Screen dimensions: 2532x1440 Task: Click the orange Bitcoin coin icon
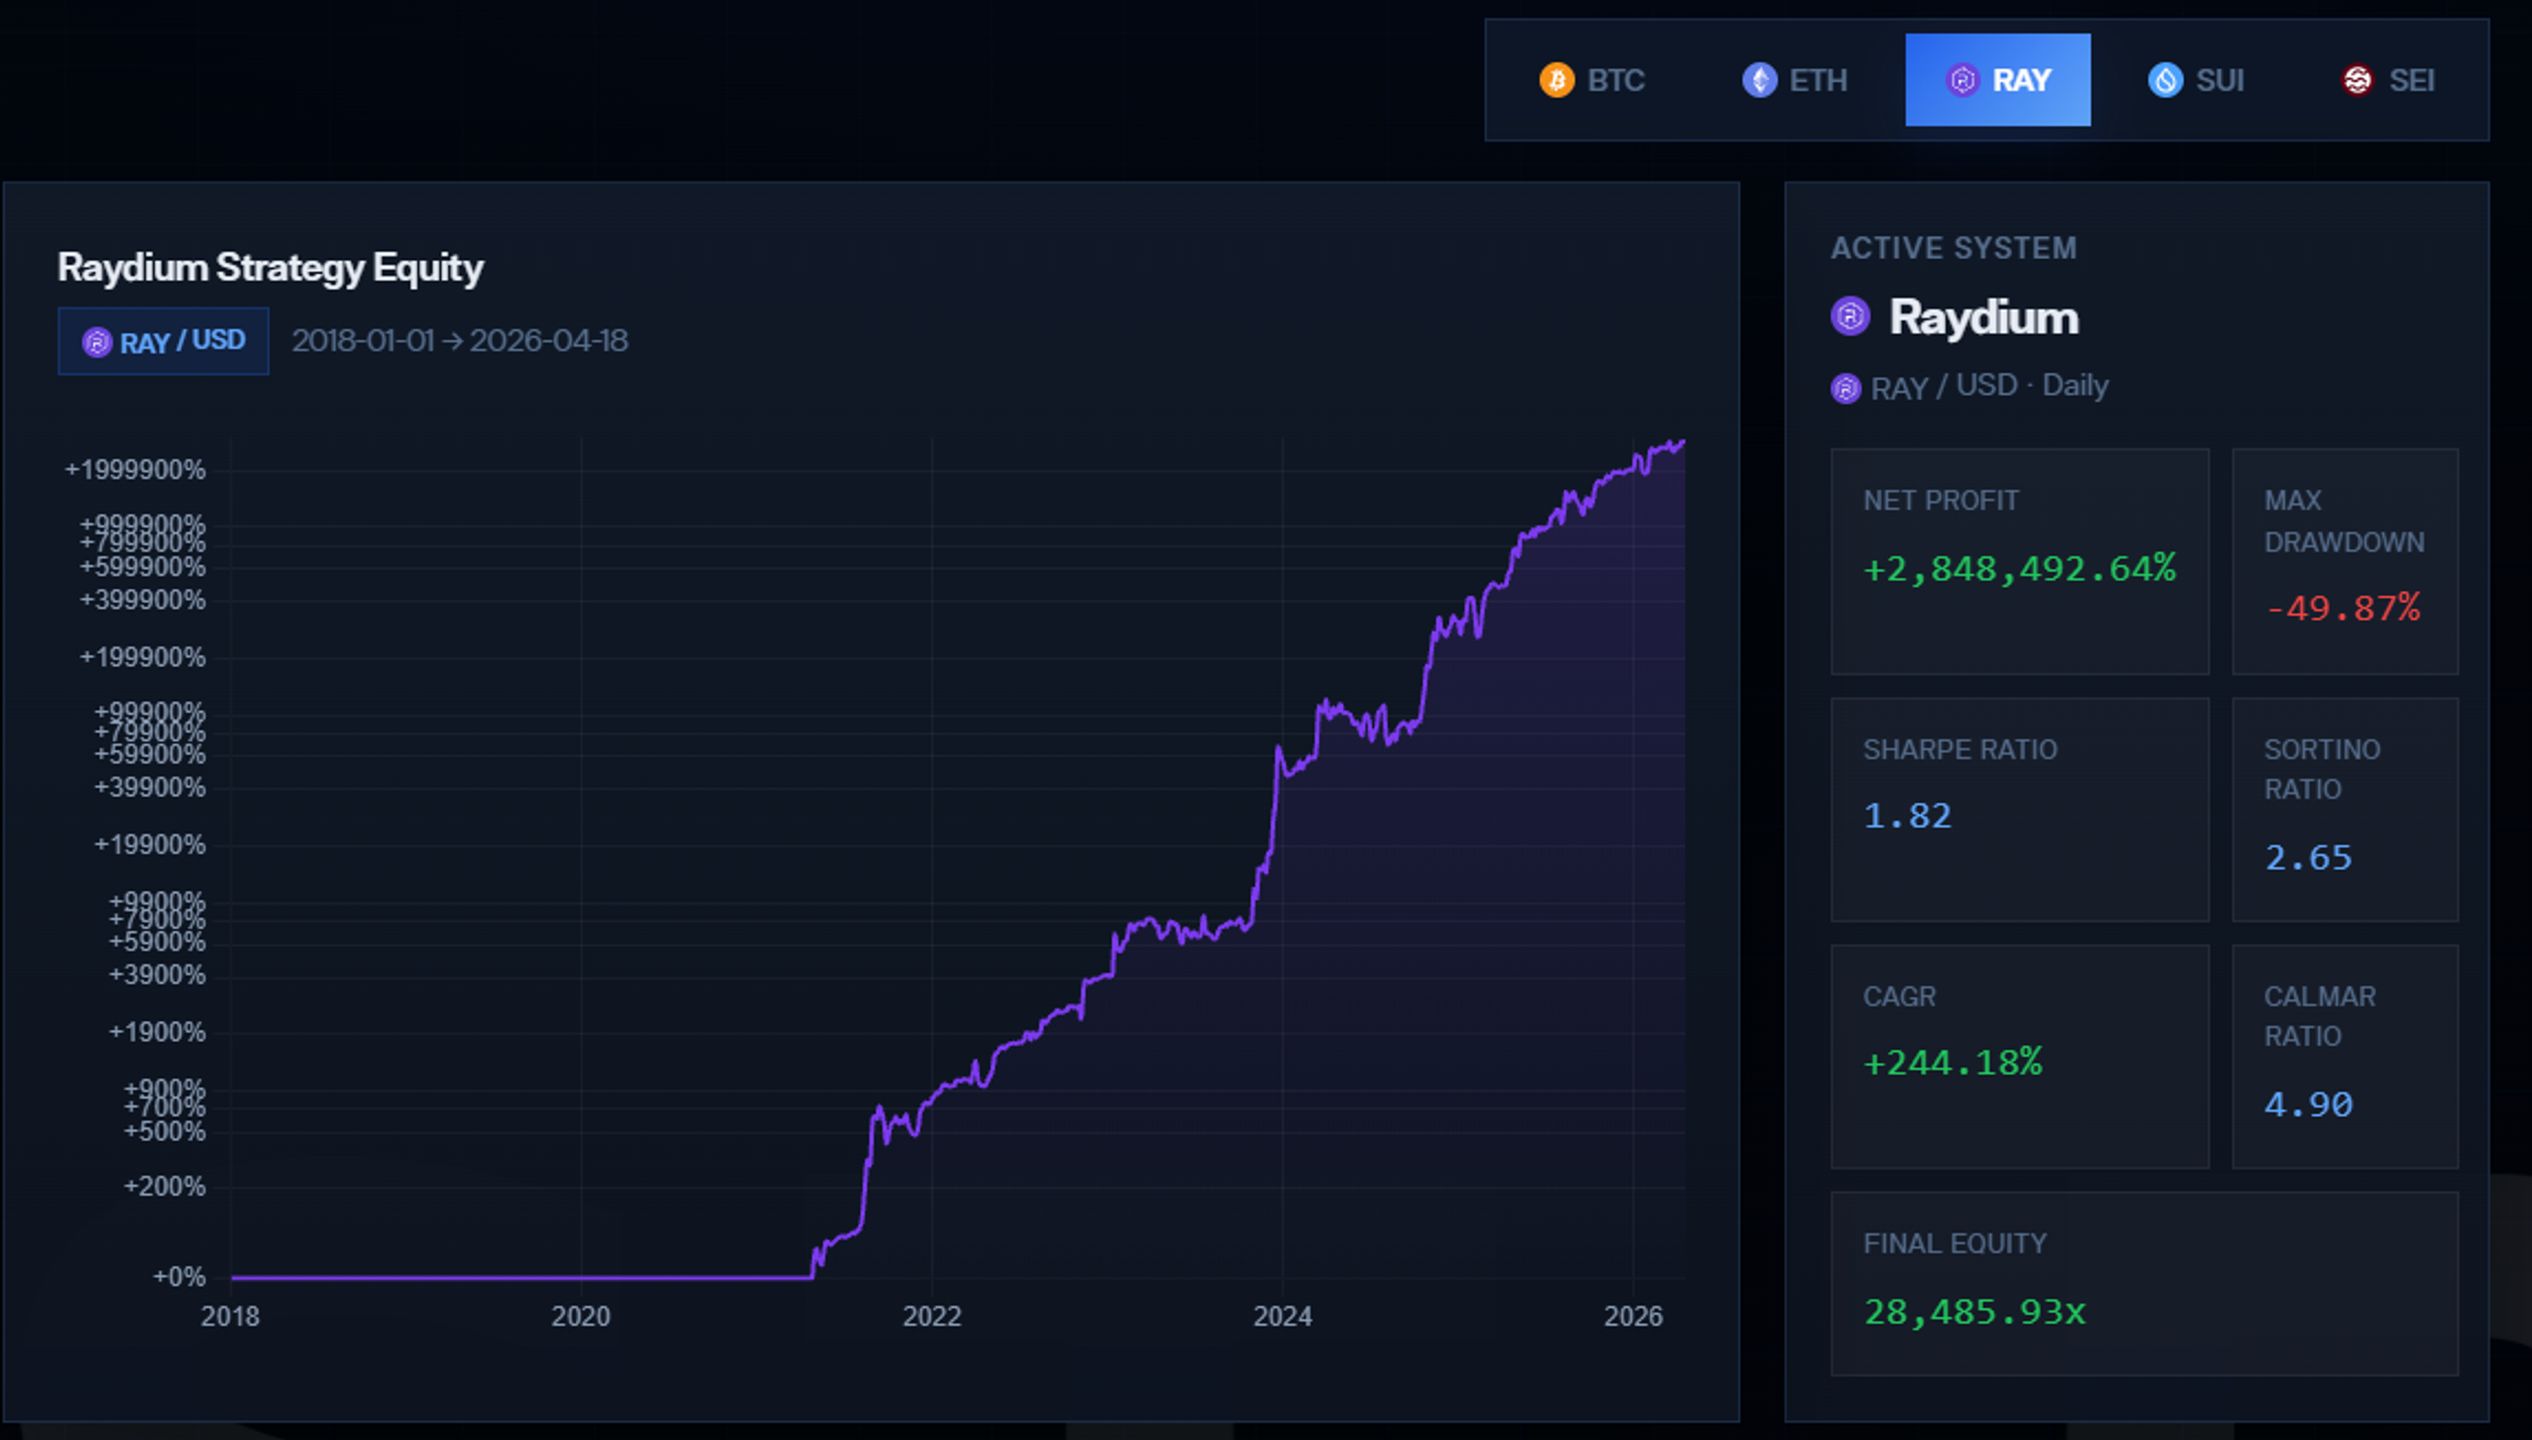(x=1557, y=80)
